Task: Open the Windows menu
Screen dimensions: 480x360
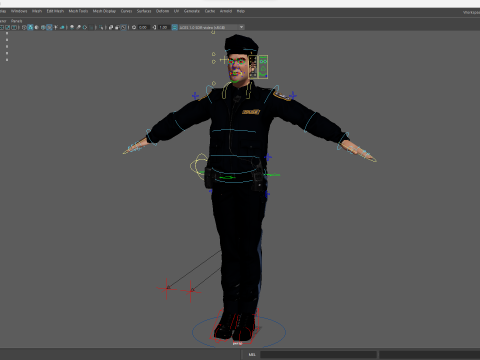Action: [19, 11]
